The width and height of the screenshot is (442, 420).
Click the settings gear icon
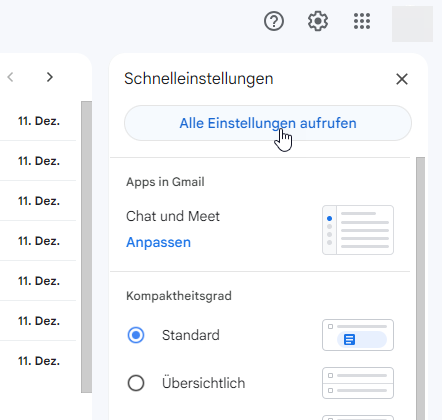click(318, 21)
